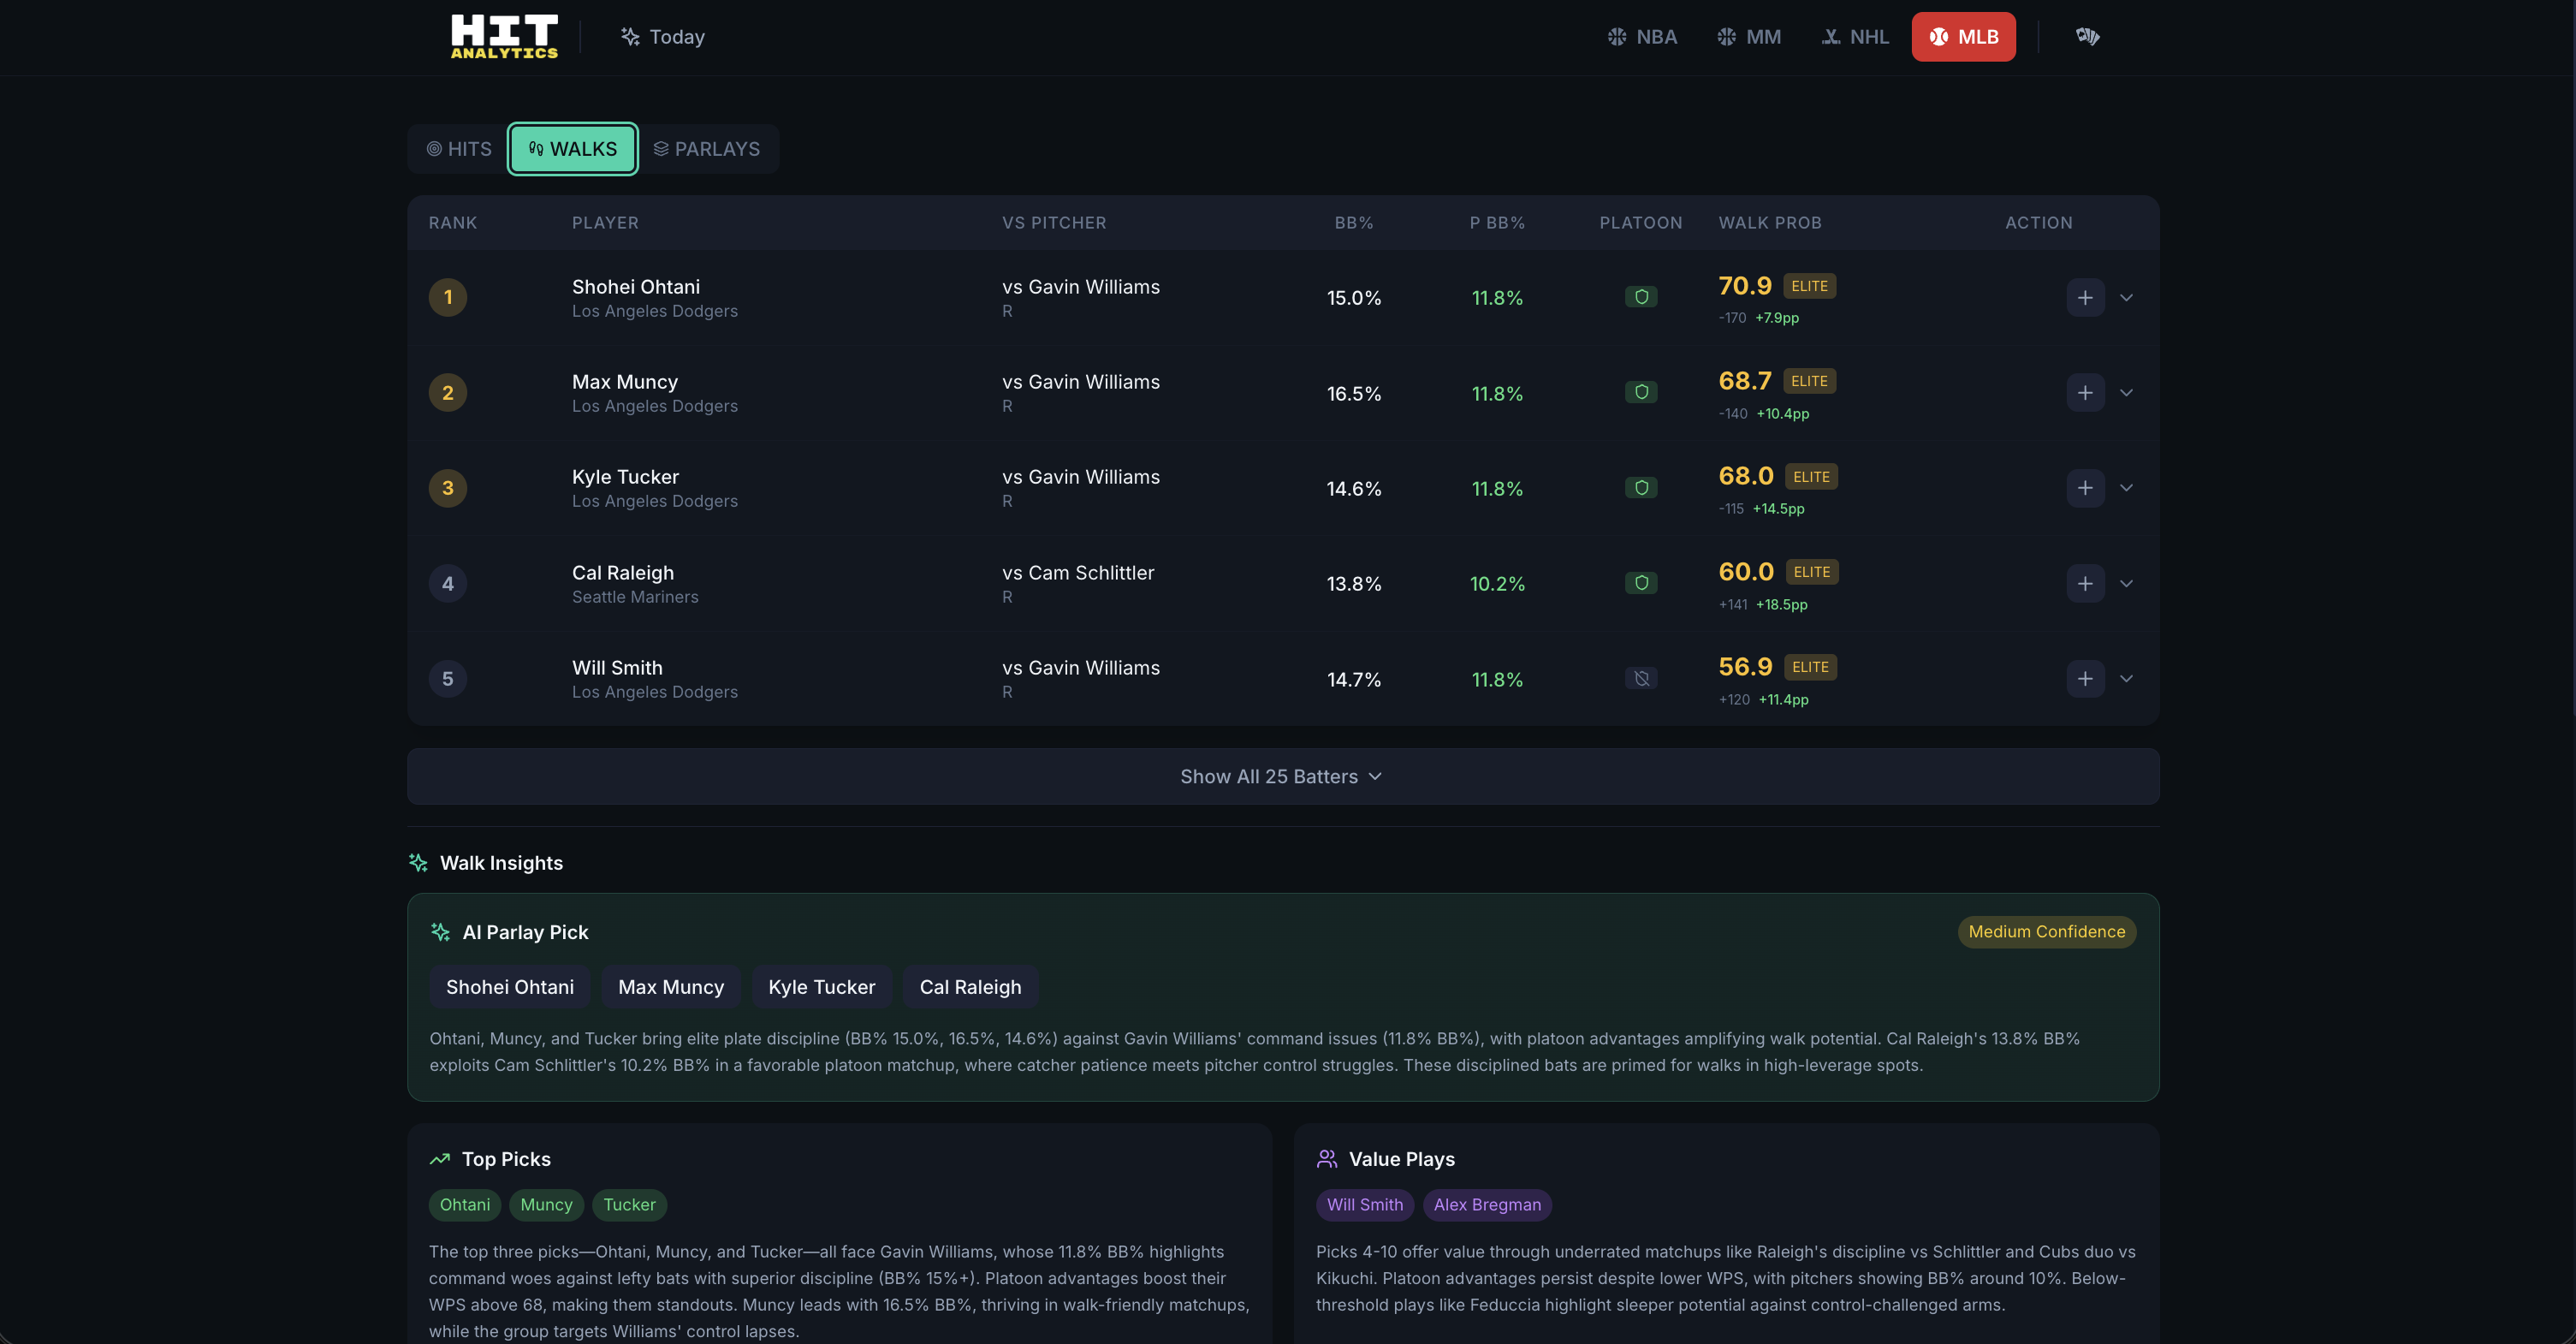Expand Cal Raleigh's row with the chevron

pyautogui.click(x=2127, y=583)
